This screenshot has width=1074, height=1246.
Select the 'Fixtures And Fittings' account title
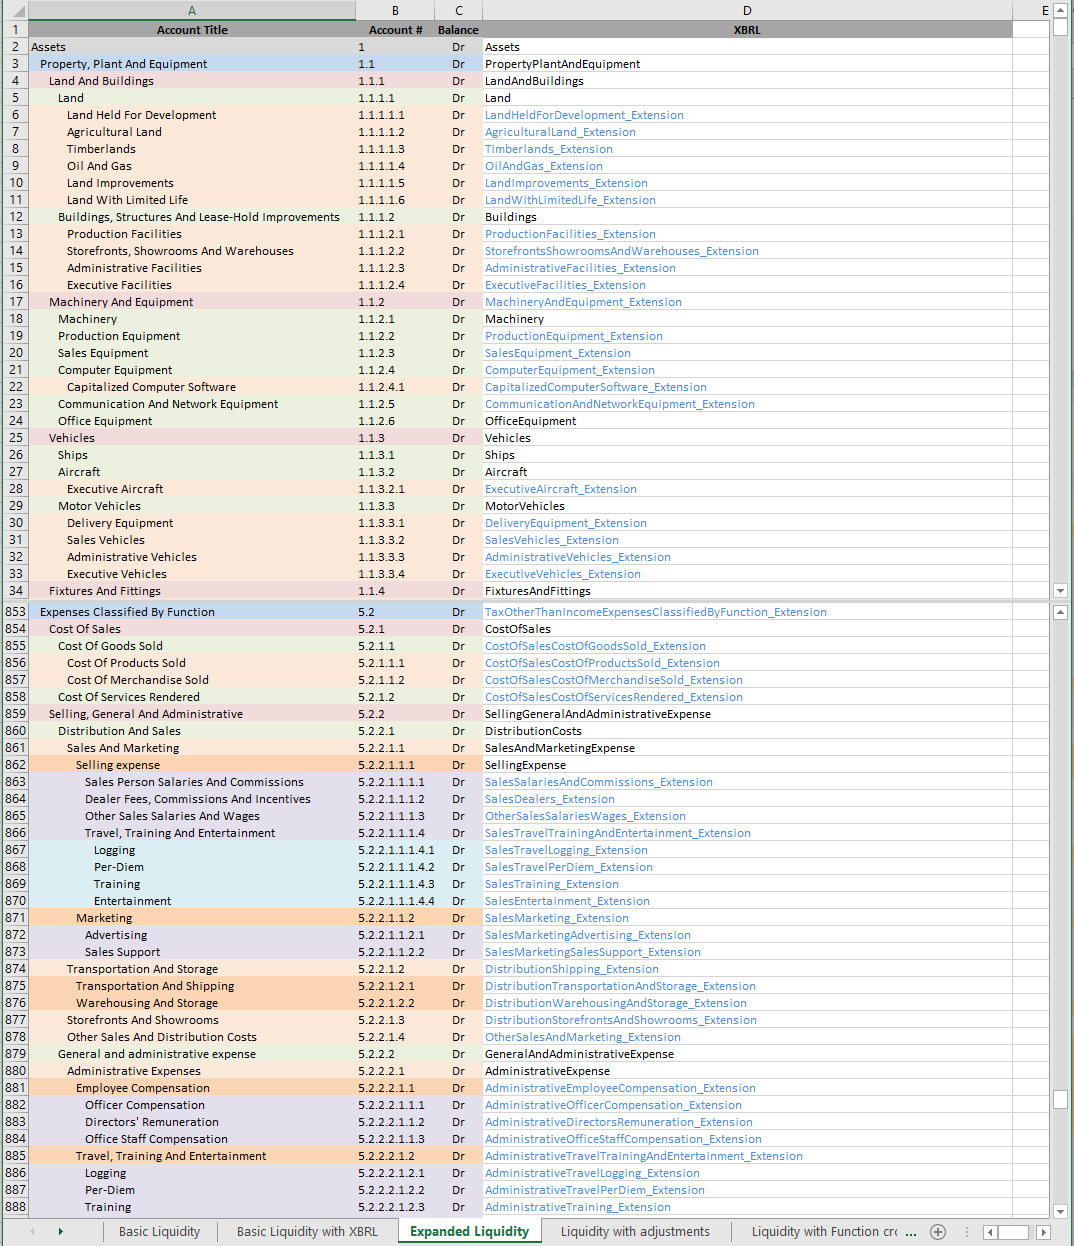pos(192,591)
